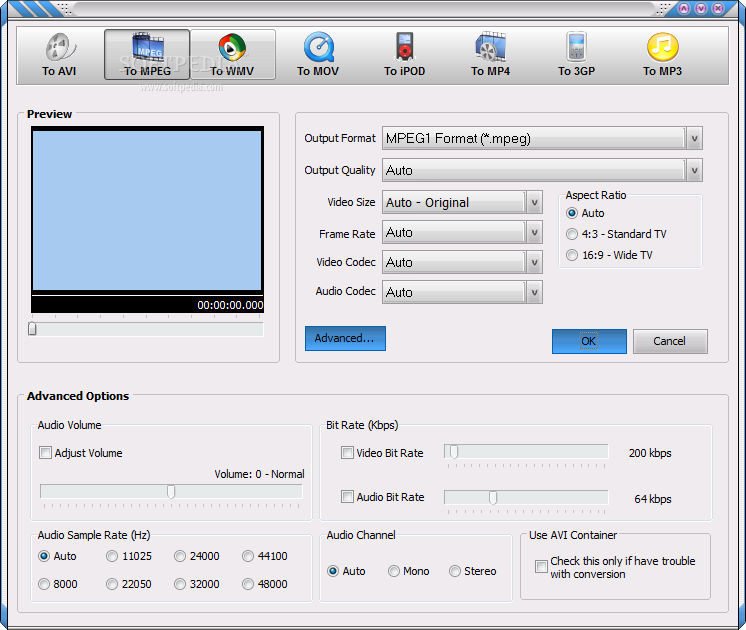Choose the To MP4 film icon

[490, 47]
